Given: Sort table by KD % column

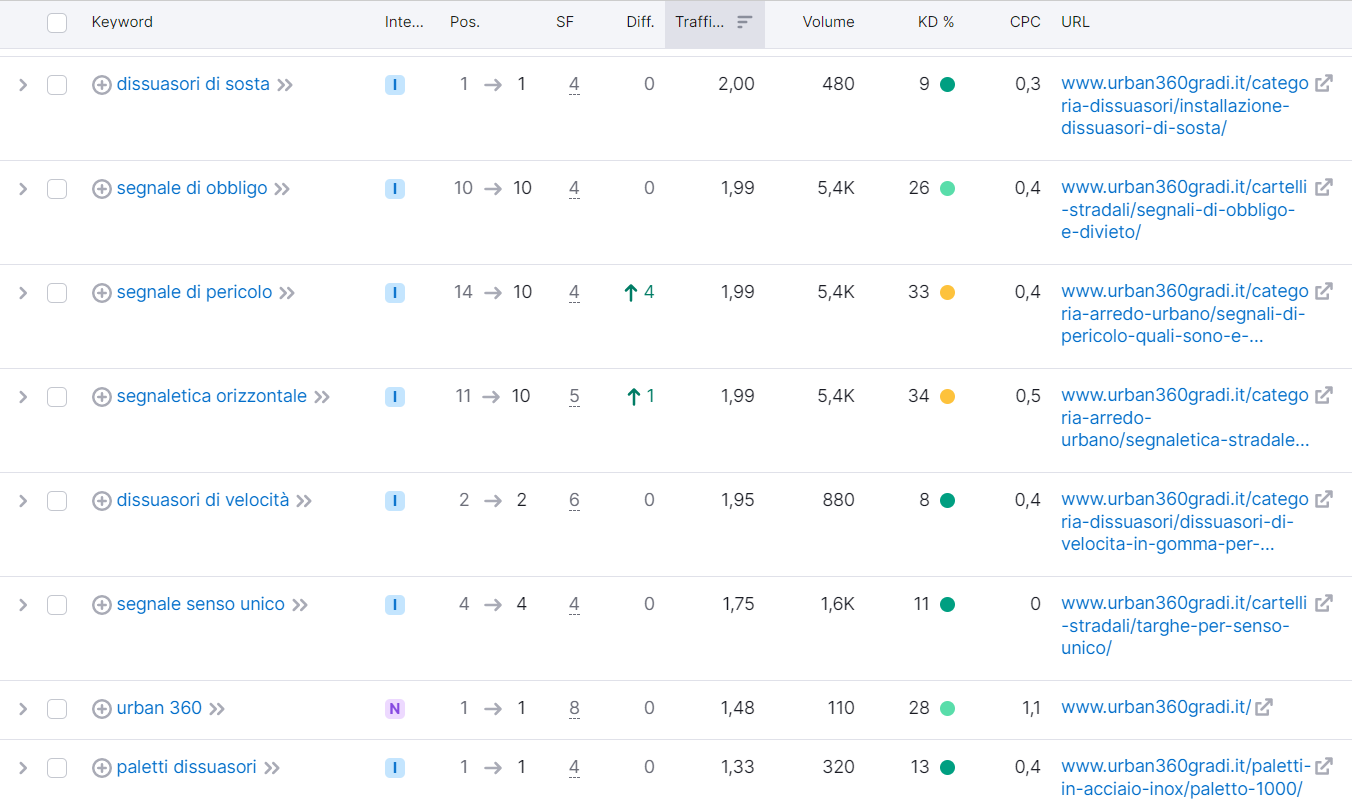Looking at the screenshot, I should click(936, 22).
